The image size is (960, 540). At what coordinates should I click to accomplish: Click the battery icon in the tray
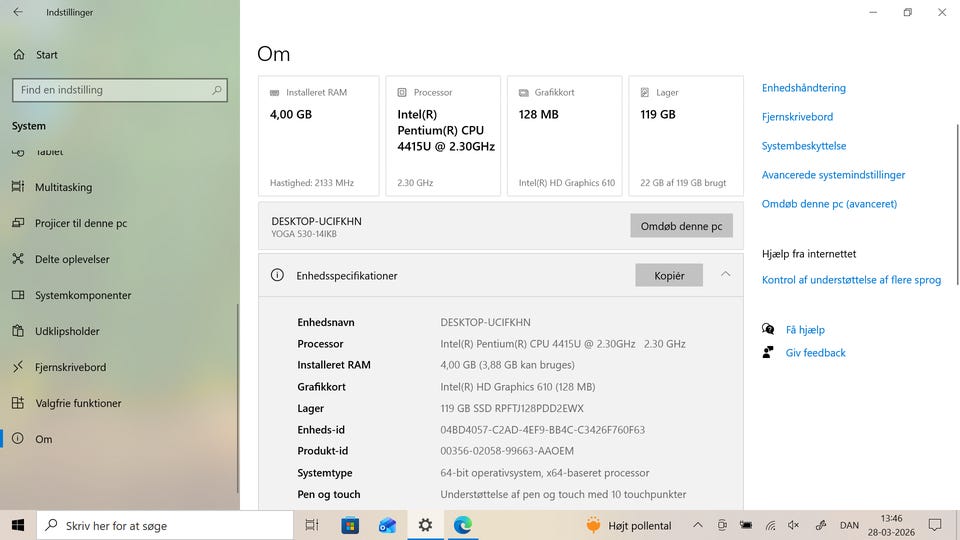click(x=746, y=525)
